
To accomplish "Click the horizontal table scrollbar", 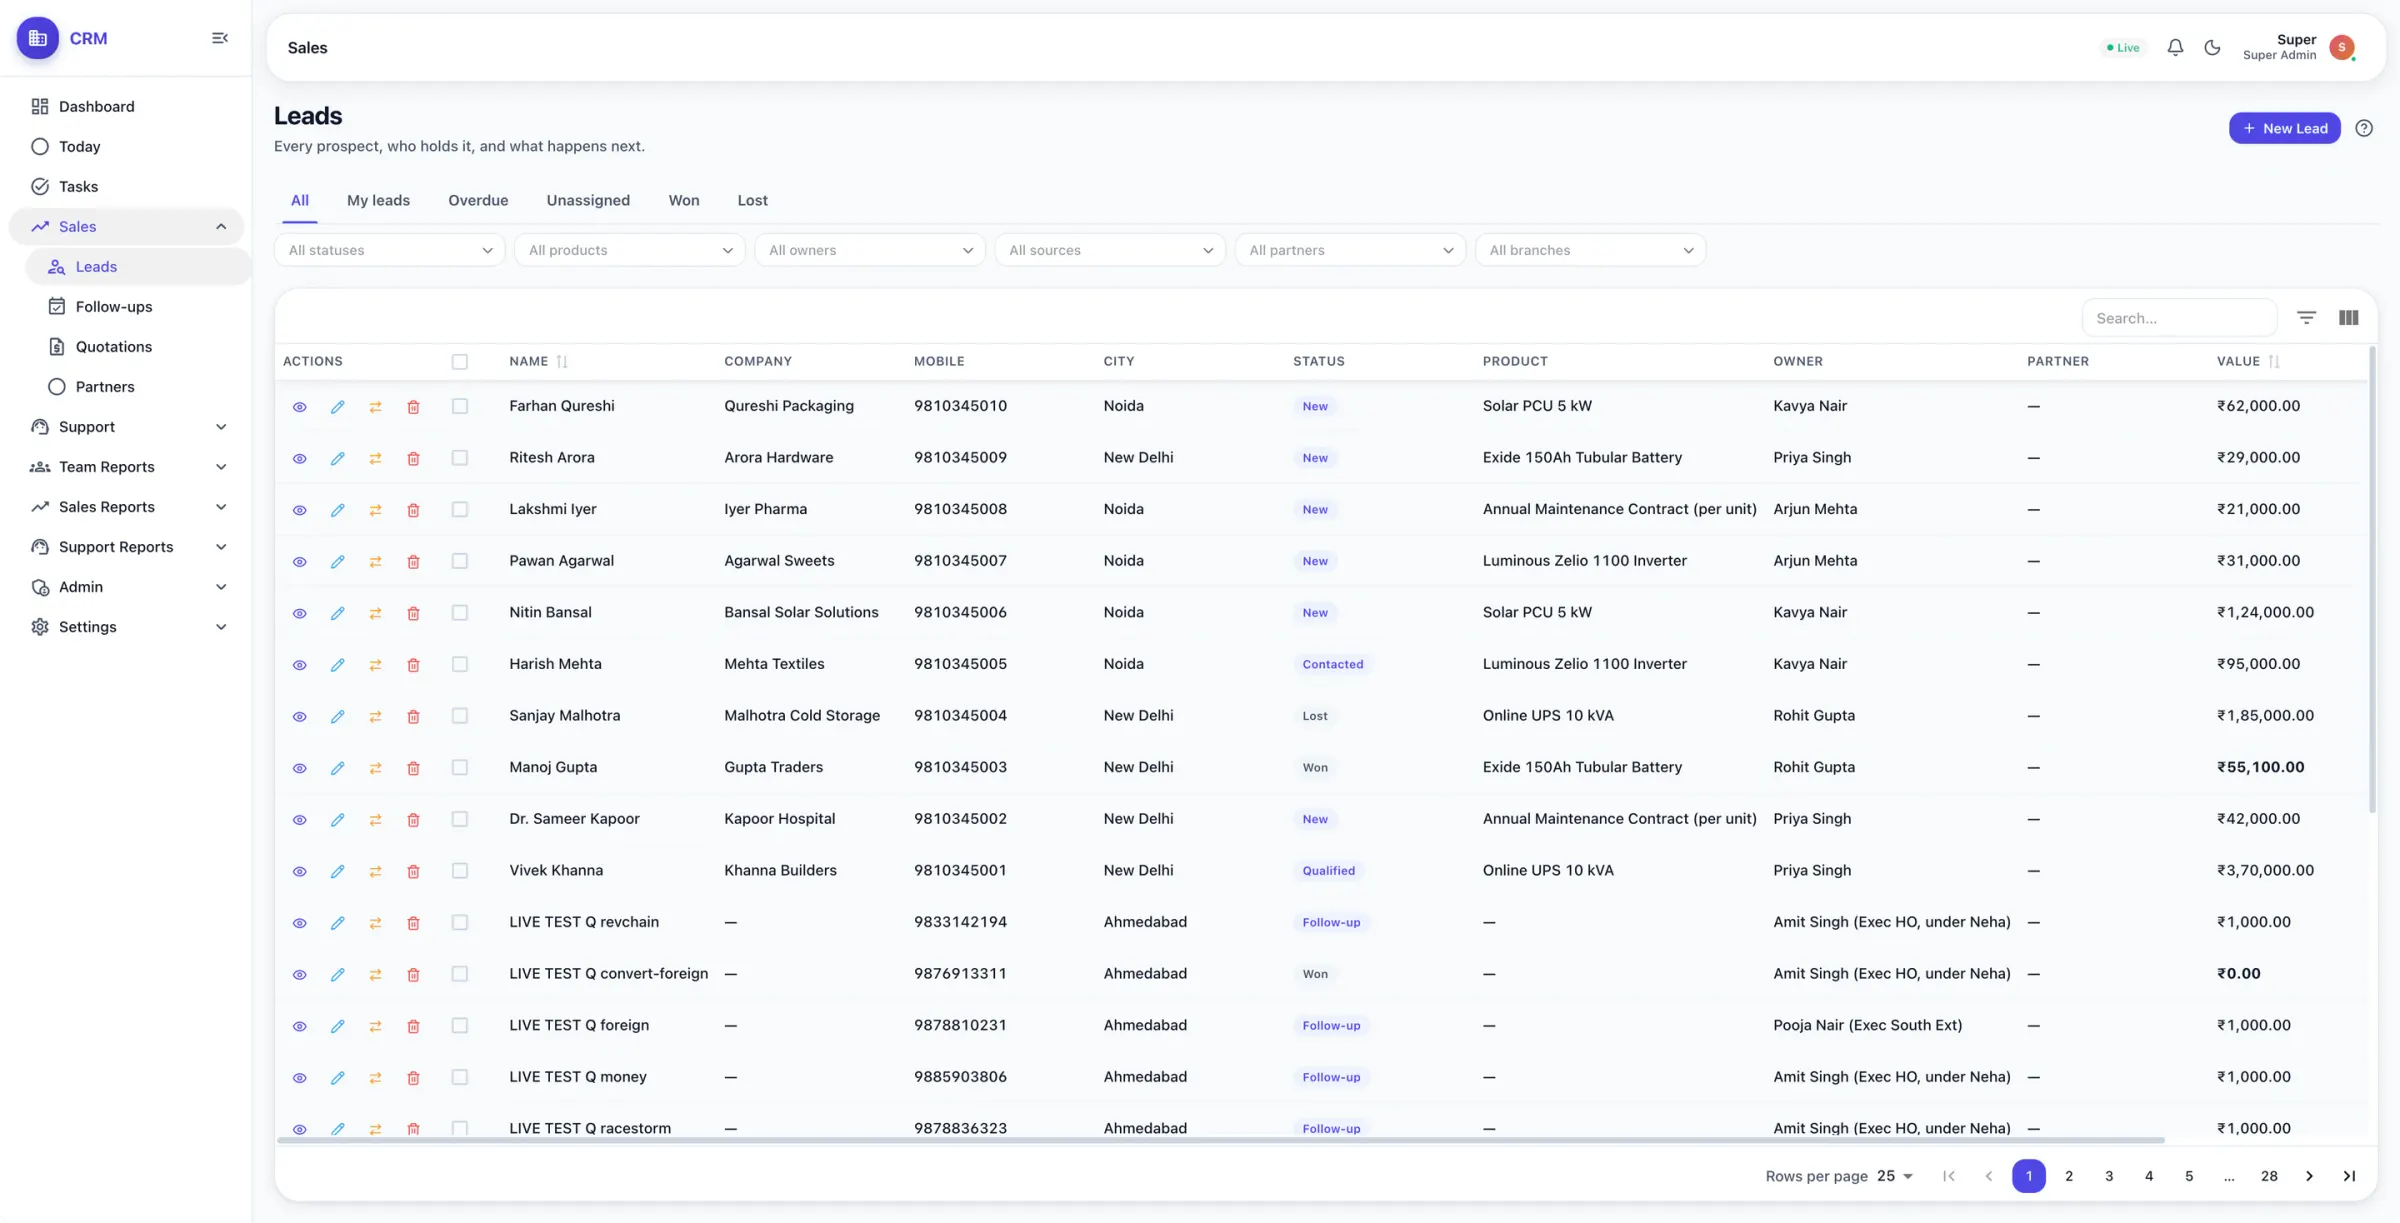I will 1220,1140.
